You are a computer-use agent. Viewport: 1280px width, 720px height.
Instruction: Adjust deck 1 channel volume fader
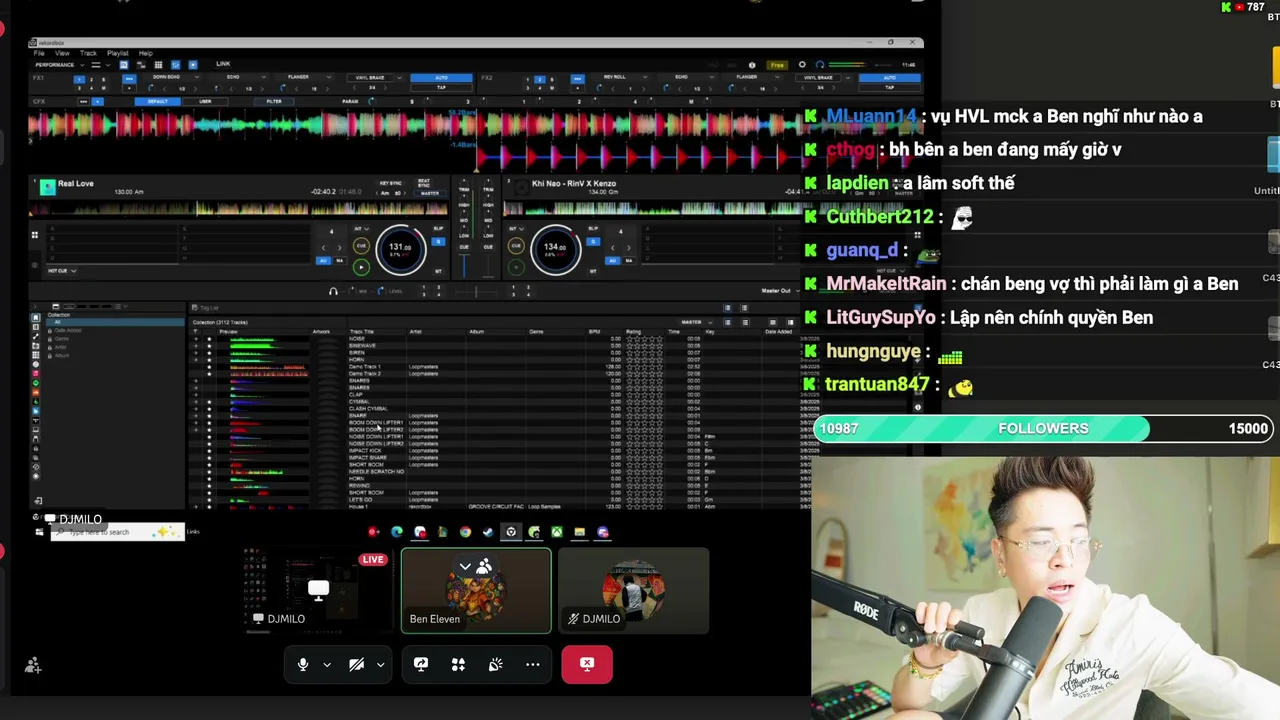[463, 264]
